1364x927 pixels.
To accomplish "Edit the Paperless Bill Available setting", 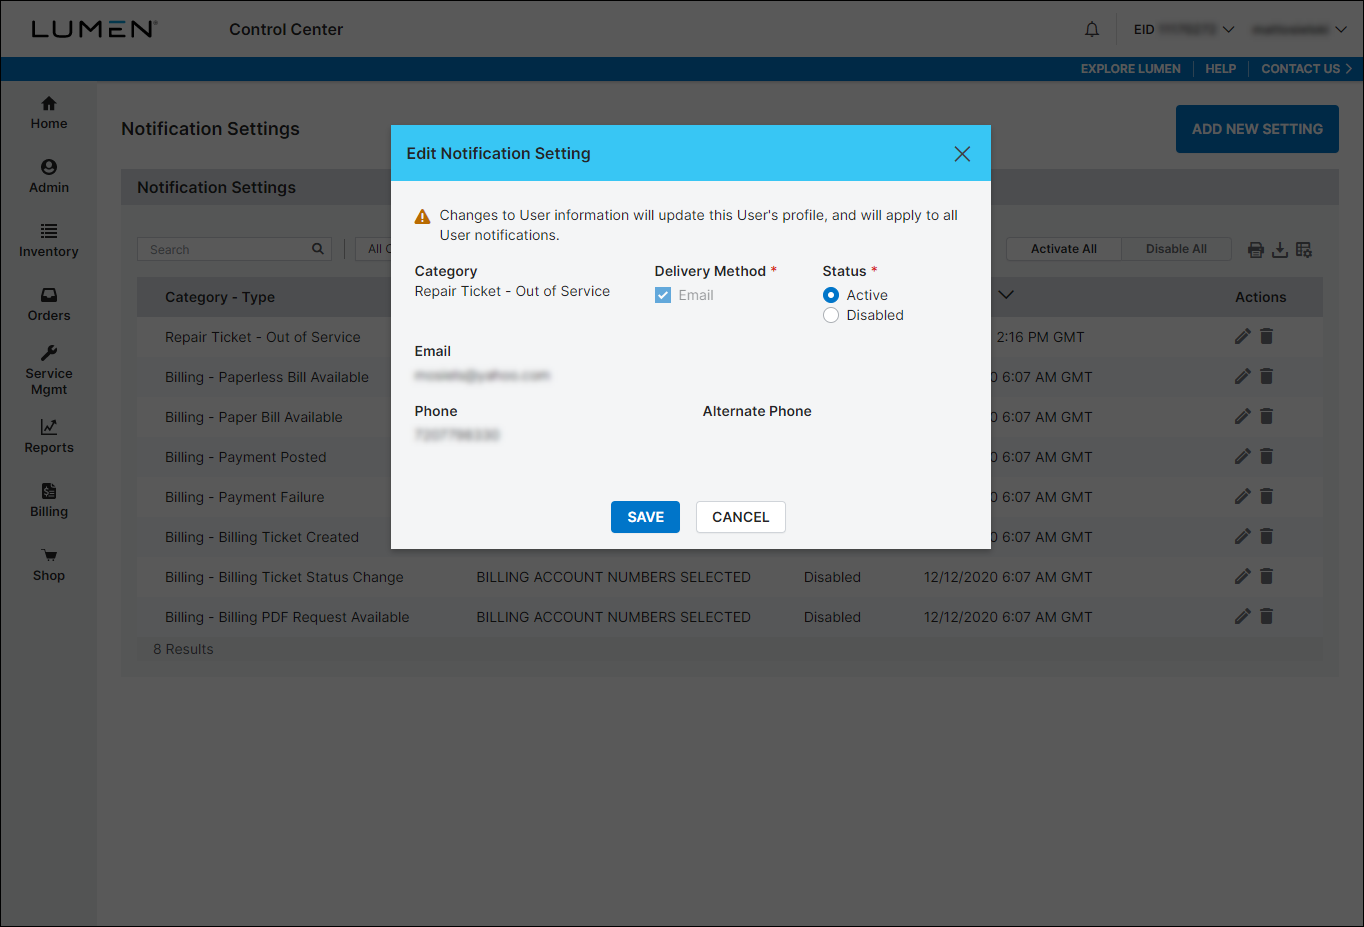I will tap(1243, 377).
